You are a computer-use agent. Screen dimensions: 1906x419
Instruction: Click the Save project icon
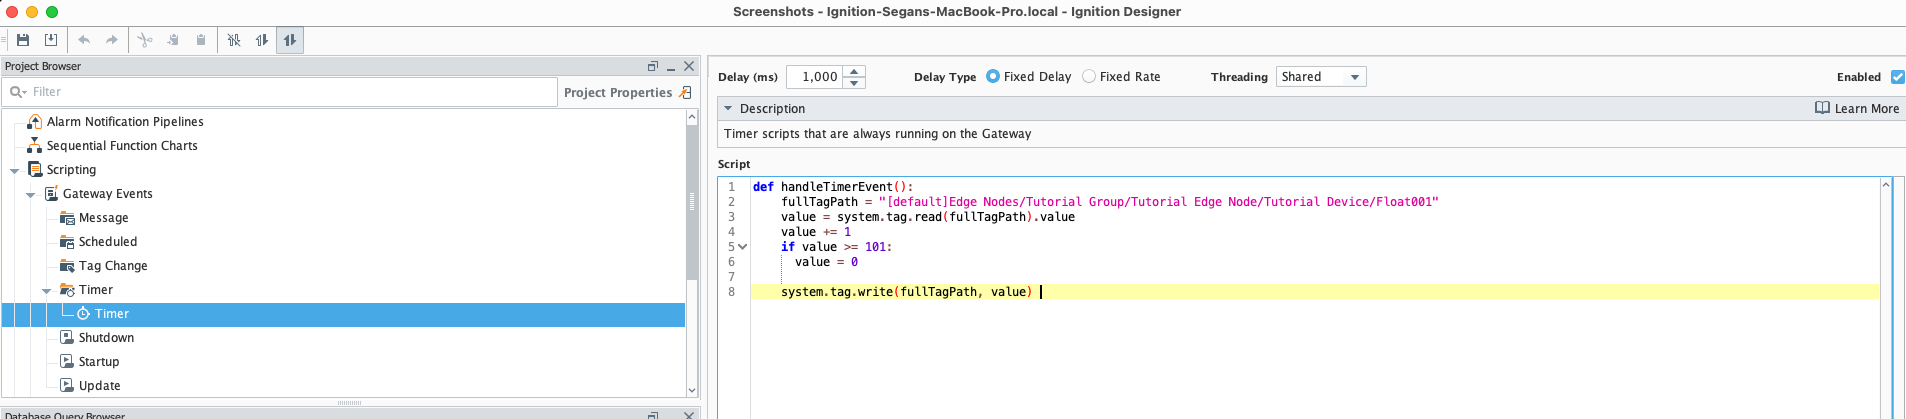click(x=23, y=40)
